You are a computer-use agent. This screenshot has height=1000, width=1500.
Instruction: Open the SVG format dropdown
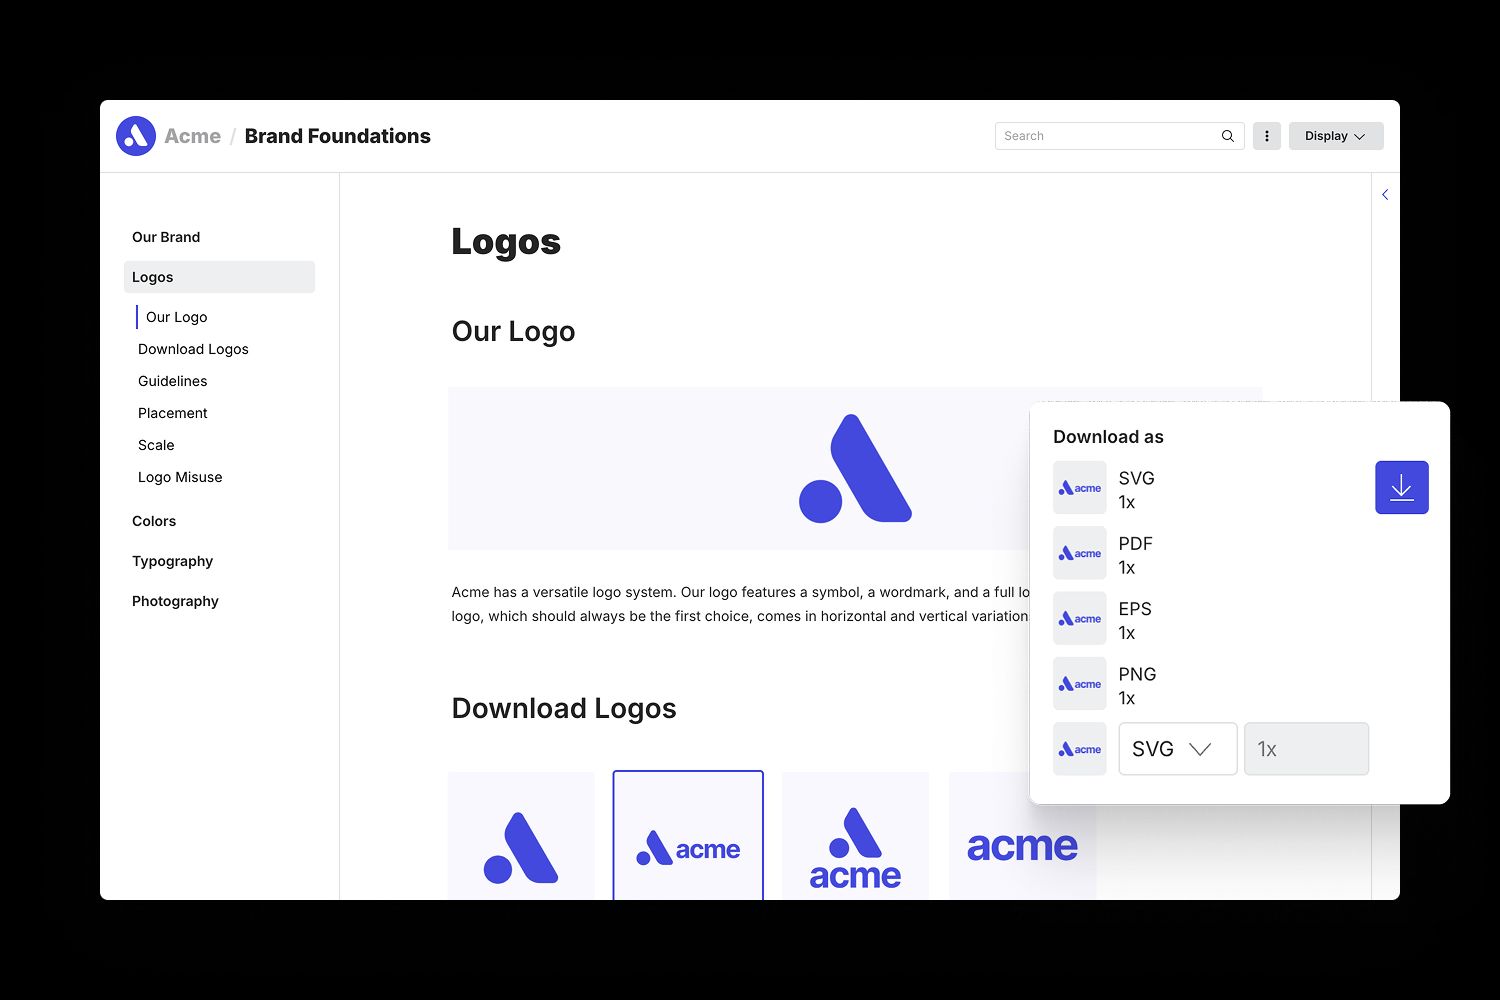point(1177,748)
